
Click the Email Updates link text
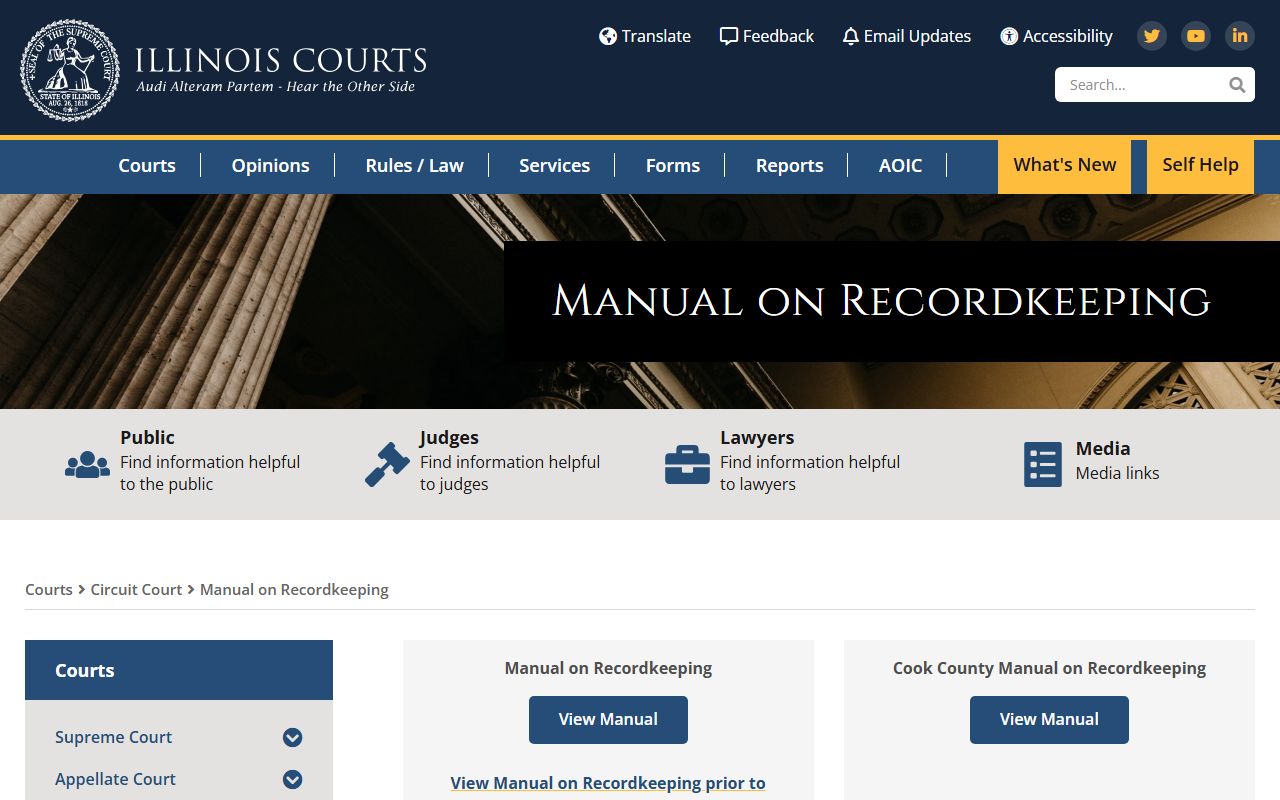[917, 36]
